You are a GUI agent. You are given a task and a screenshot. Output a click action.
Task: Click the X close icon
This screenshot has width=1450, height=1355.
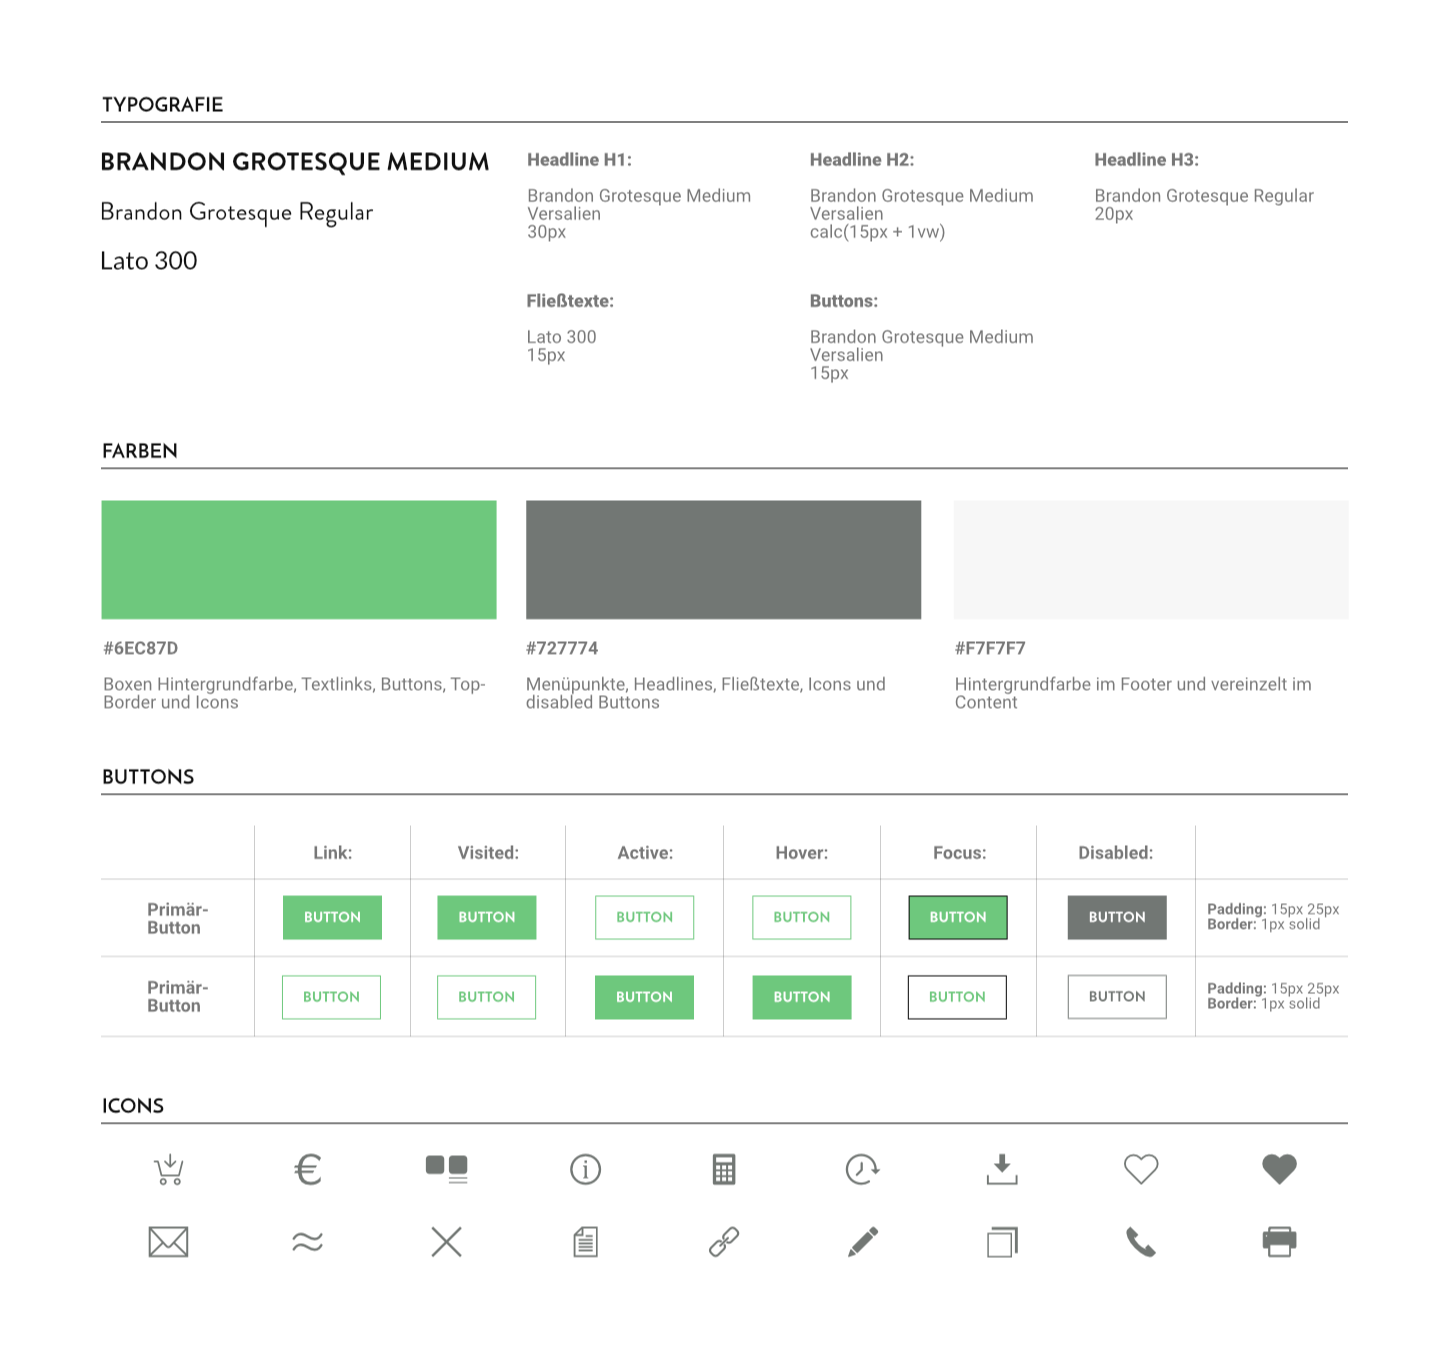pos(446,1242)
